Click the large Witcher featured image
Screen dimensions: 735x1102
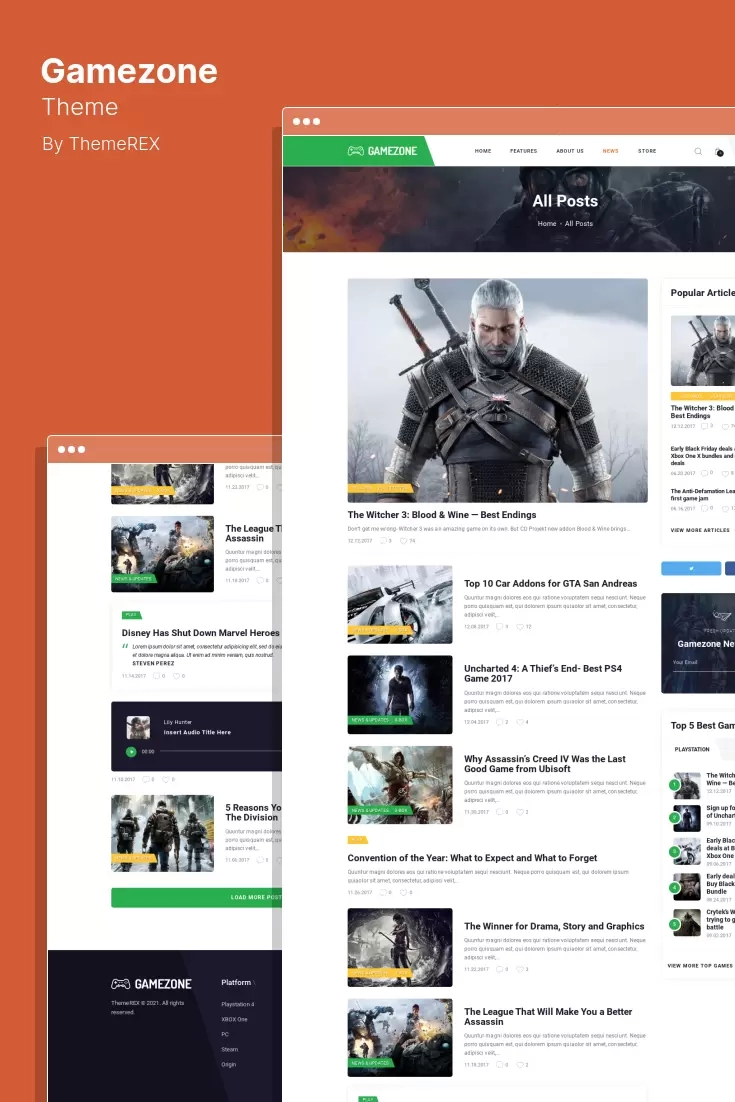(x=497, y=390)
